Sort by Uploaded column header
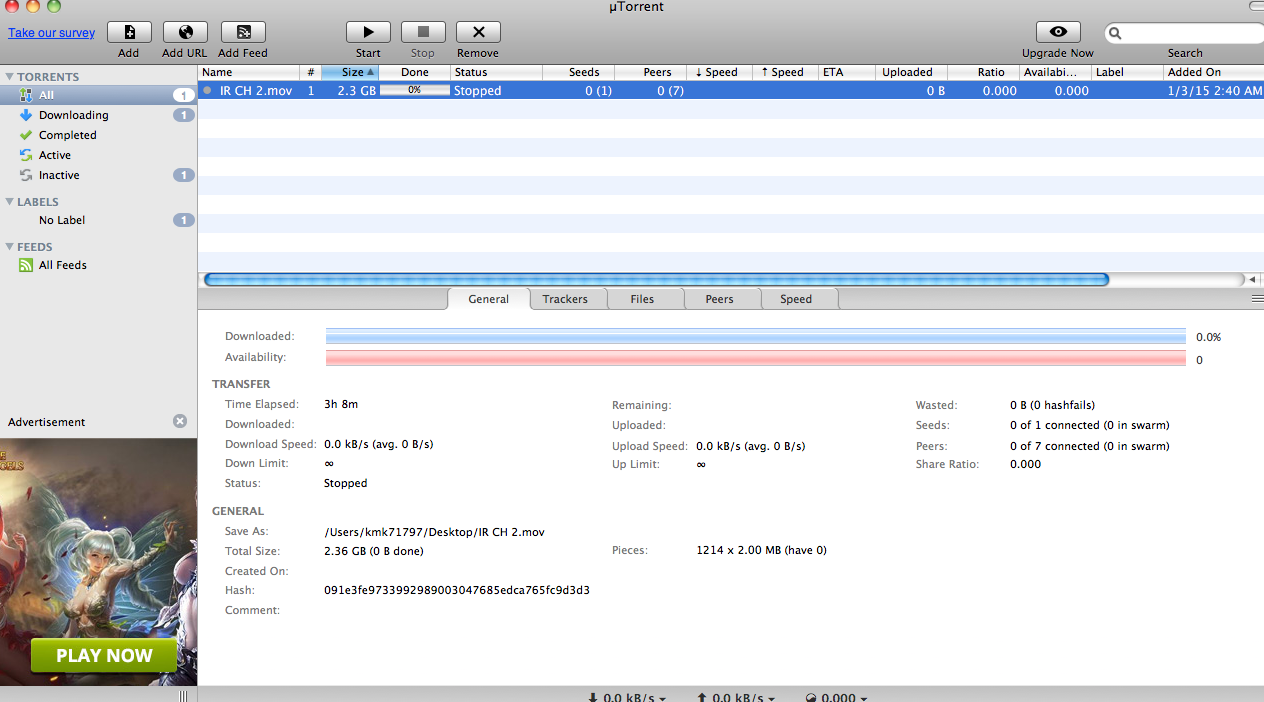The width and height of the screenshot is (1264, 702). [x=911, y=72]
